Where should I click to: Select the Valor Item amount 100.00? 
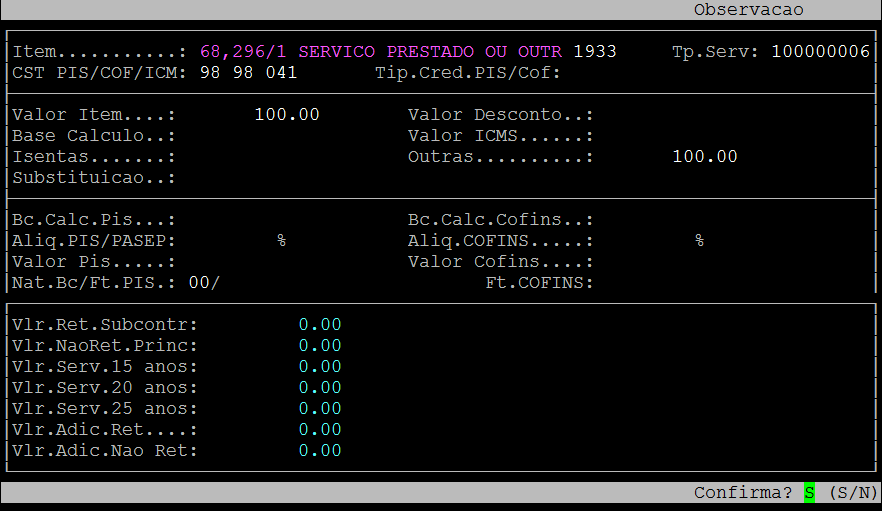point(286,115)
